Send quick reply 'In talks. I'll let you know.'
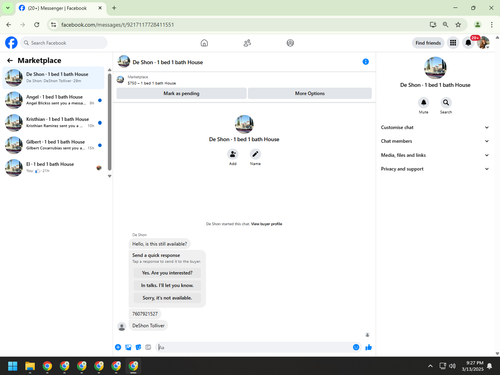Screen dimensions: 500x375 167,285
